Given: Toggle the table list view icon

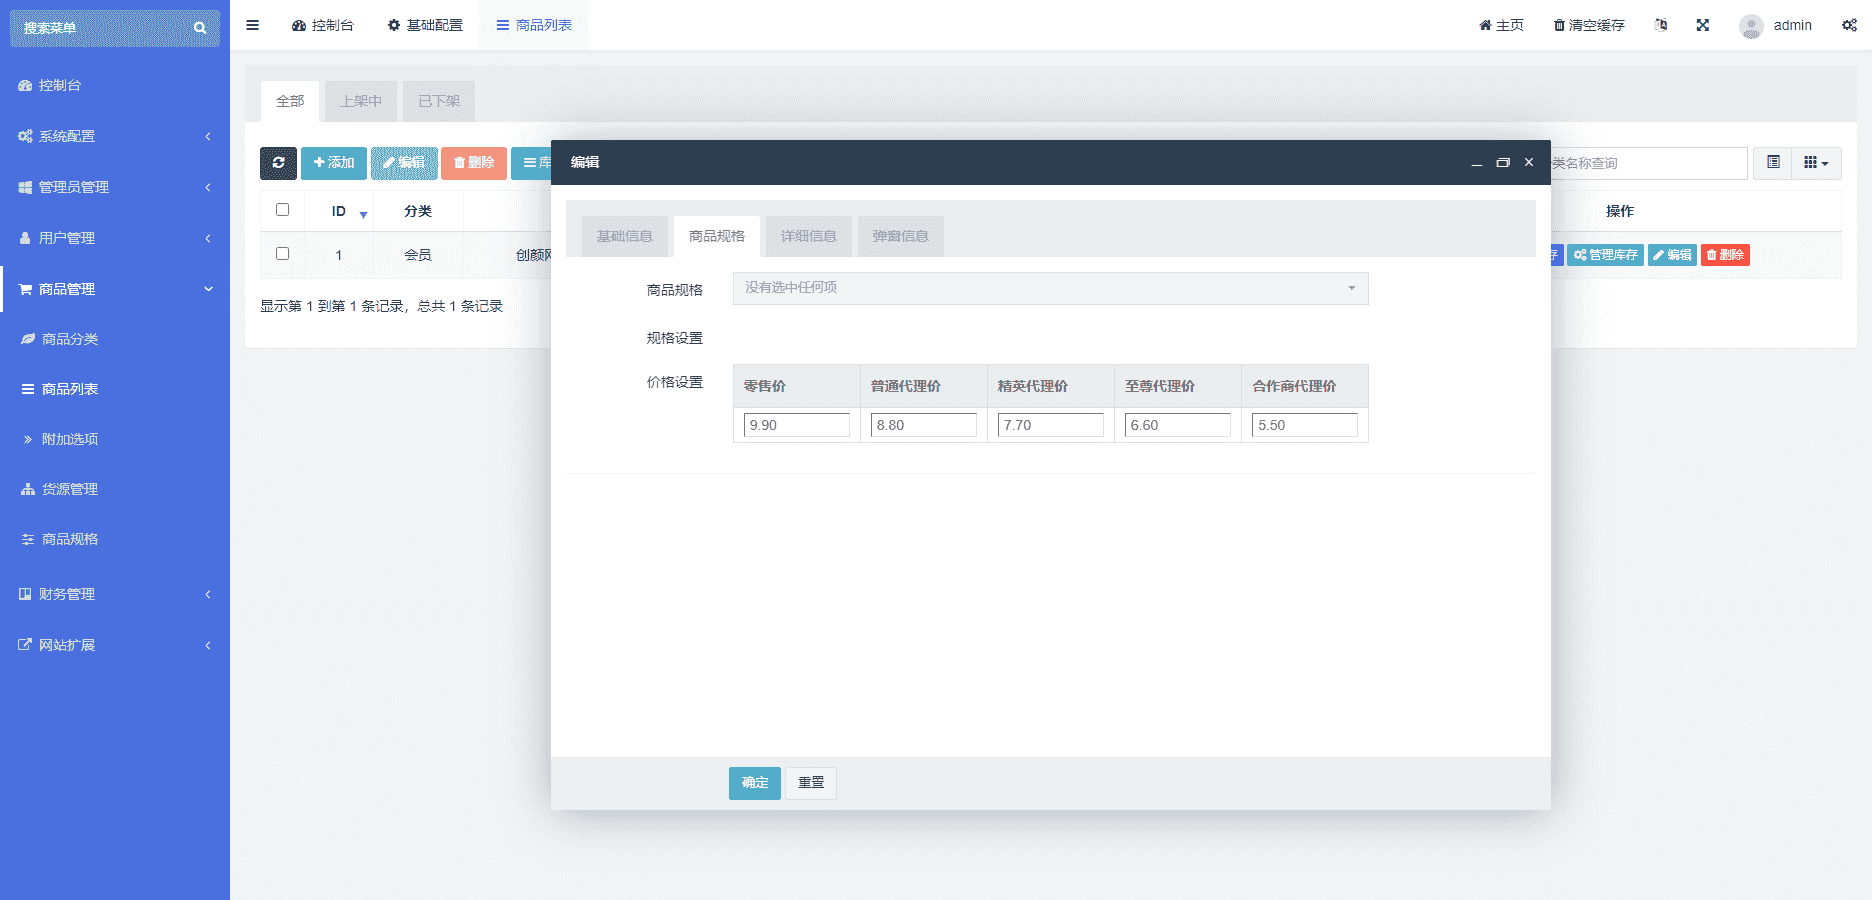Looking at the screenshot, I should click(x=1773, y=163).
